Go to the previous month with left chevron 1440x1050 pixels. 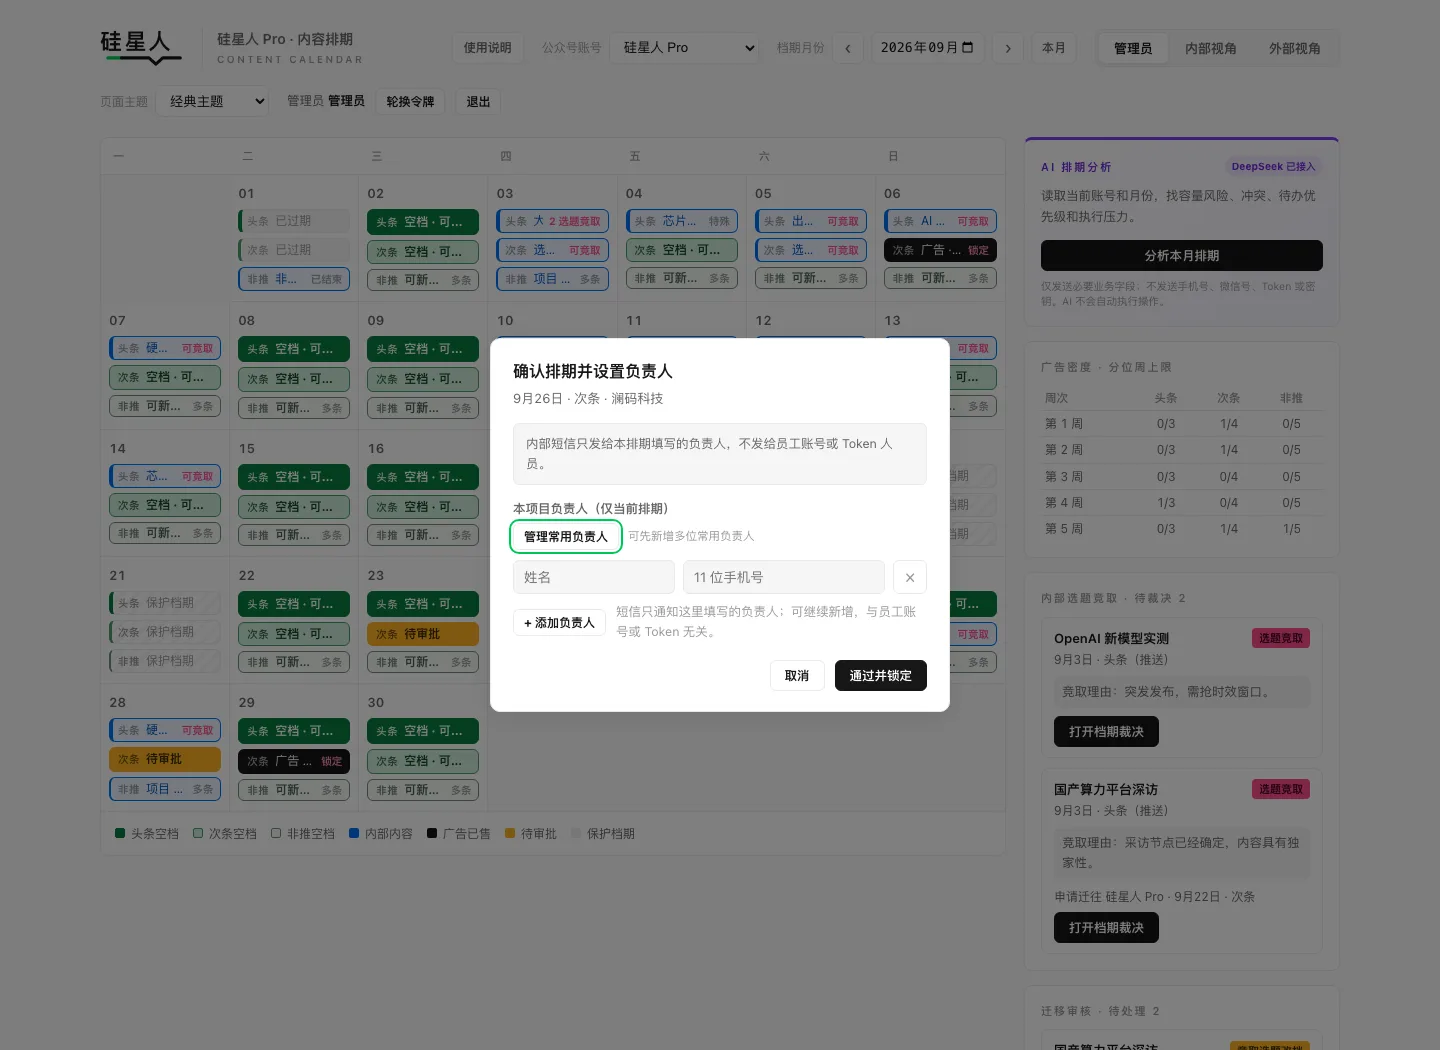(848, 48)
